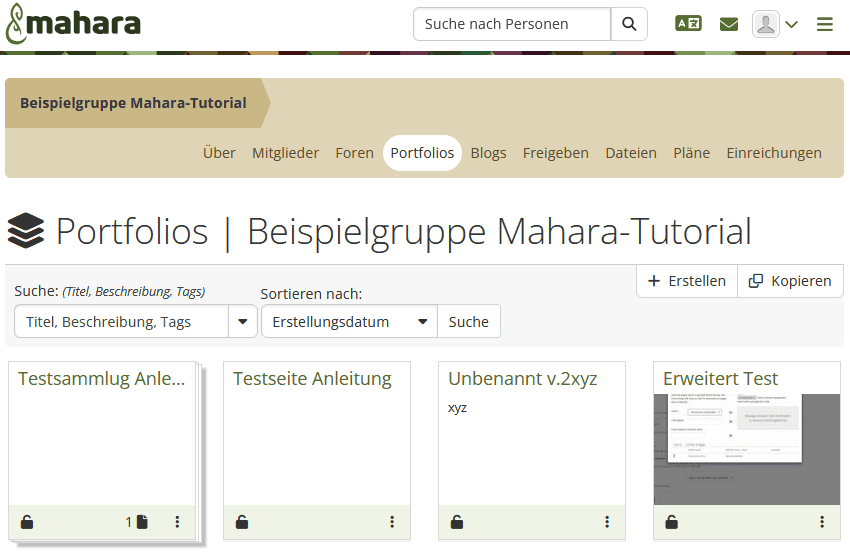Open the inbox envelope icon
This screenshot has width=850, height=553.
729,24
